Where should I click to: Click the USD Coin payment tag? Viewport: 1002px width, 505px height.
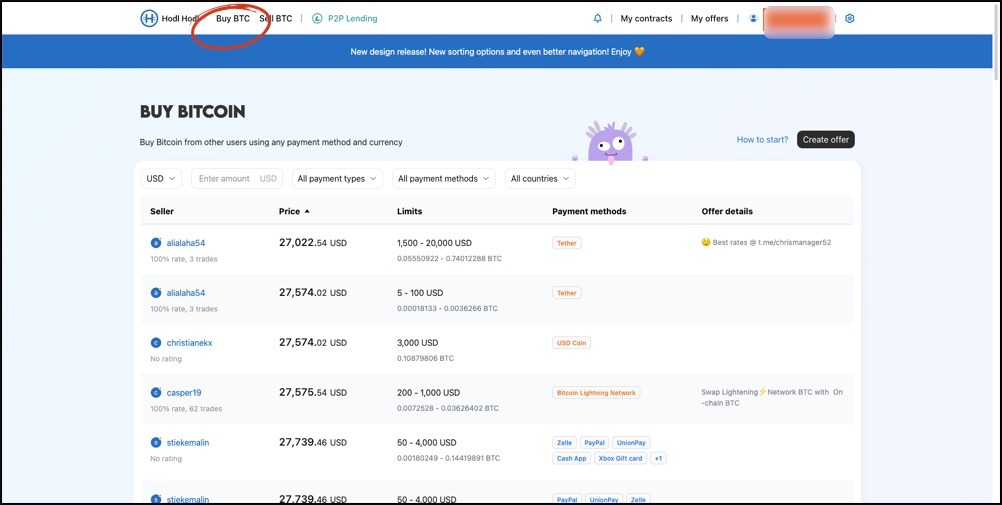[571, 343]
